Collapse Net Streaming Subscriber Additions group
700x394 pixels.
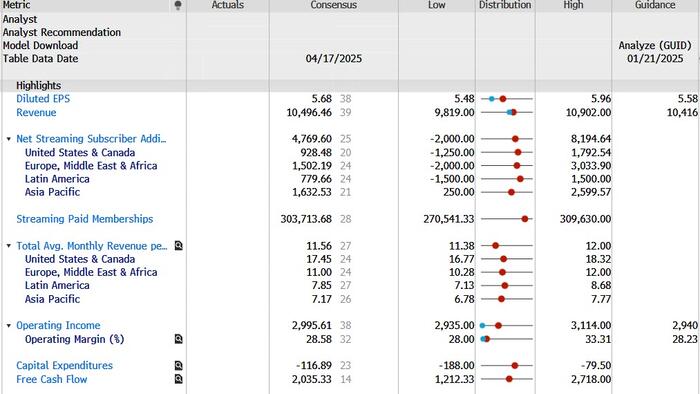[8, 139]
